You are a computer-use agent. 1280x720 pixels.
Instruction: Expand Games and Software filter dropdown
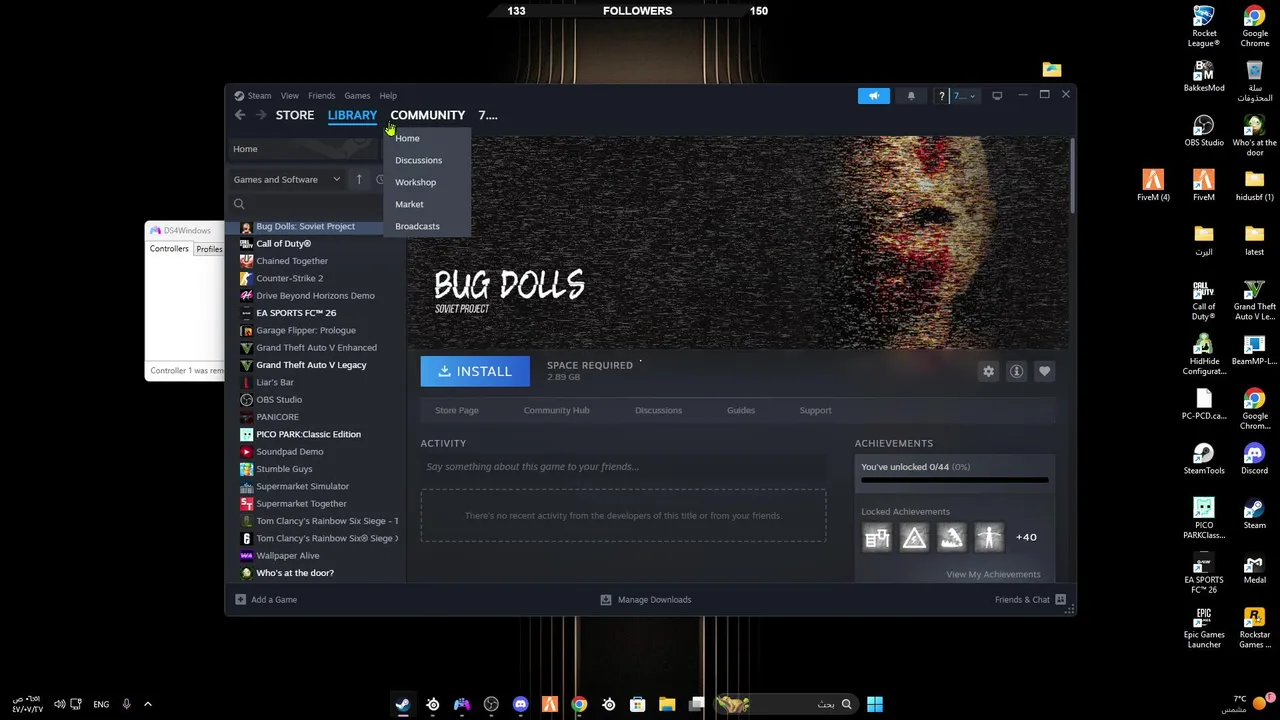[x=287, y=179]
